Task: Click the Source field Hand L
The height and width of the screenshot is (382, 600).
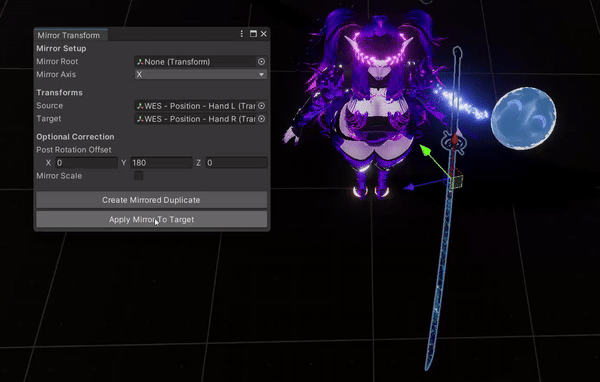Action: pos(195,106)
